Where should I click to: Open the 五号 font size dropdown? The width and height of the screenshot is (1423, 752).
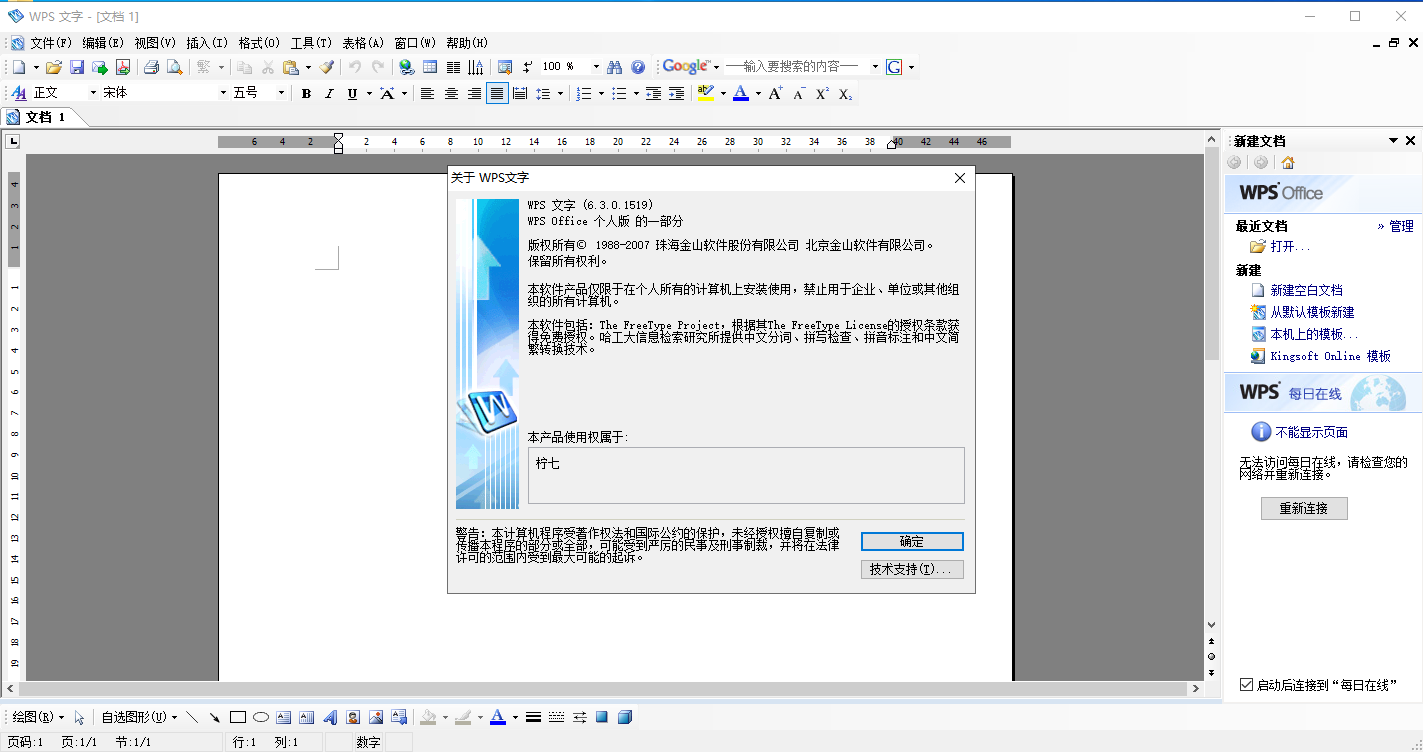(x=281, y=93)
